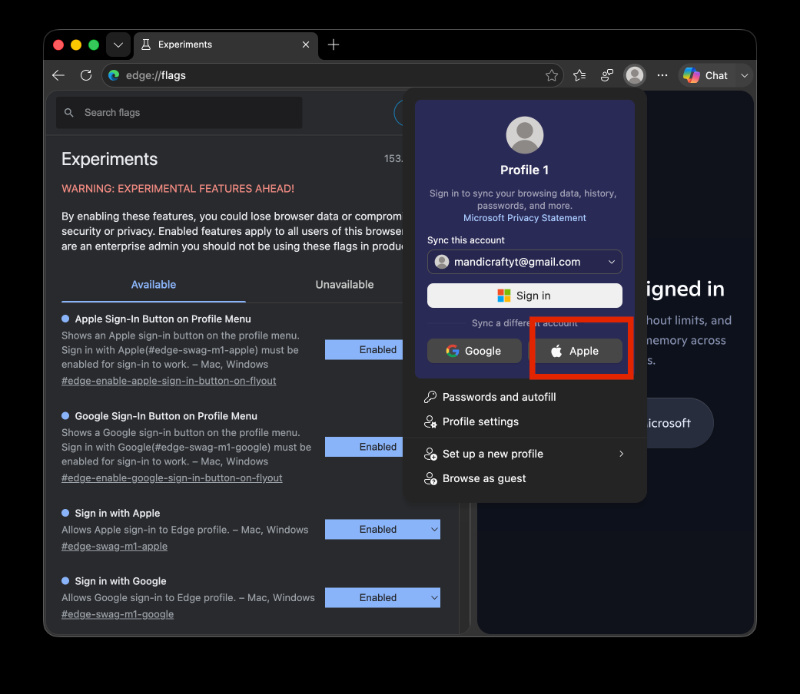Open Google Sign-In Button flag Enabled dropdown
The height and width of the screenshot is (694, 800).
(x=364, y=447)
